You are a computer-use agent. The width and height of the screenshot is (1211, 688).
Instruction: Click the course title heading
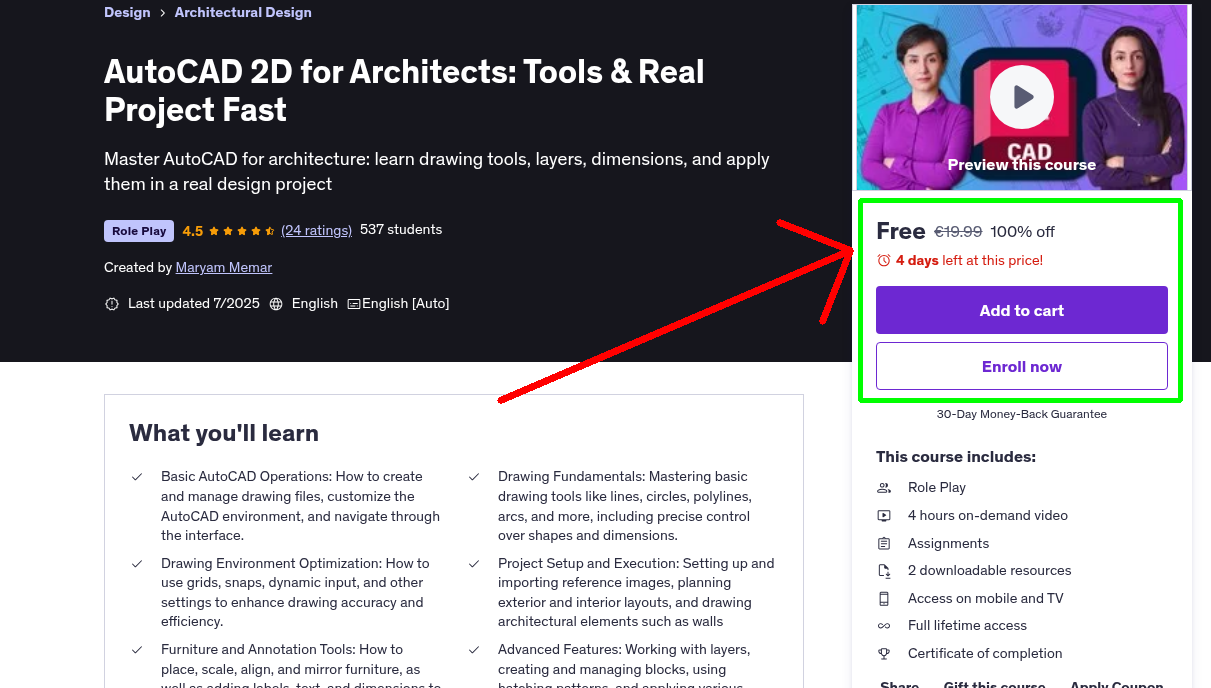[404, 90]
